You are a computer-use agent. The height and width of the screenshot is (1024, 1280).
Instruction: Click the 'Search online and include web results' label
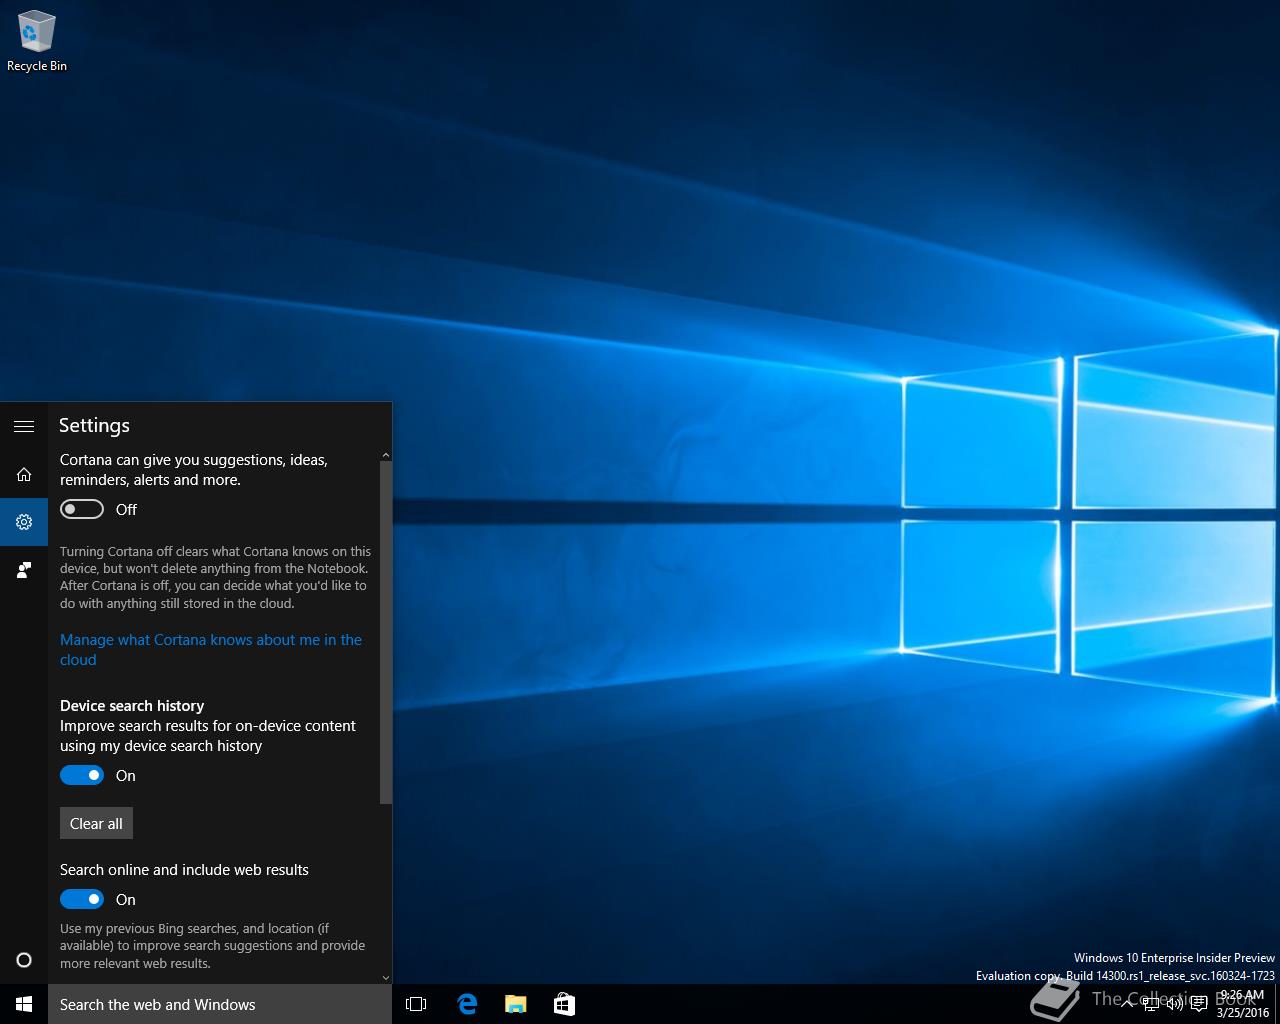pos(184,869)
